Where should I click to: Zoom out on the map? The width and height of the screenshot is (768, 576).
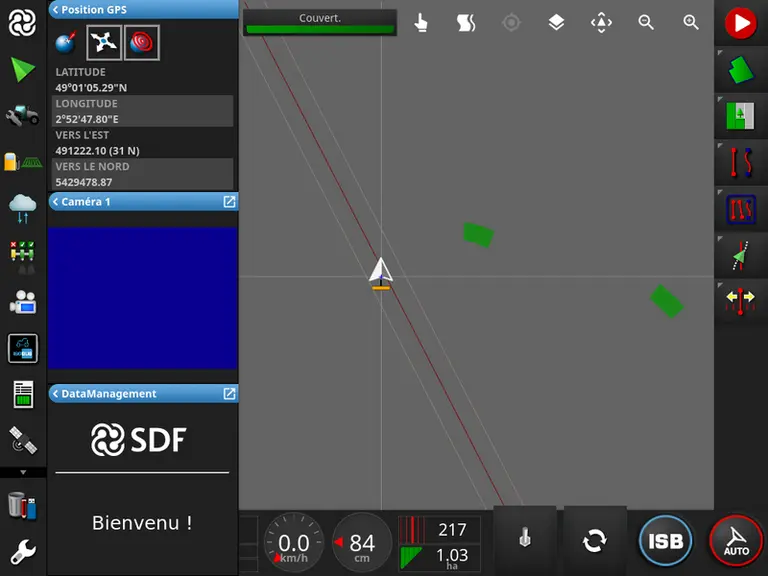pos(646,23)
